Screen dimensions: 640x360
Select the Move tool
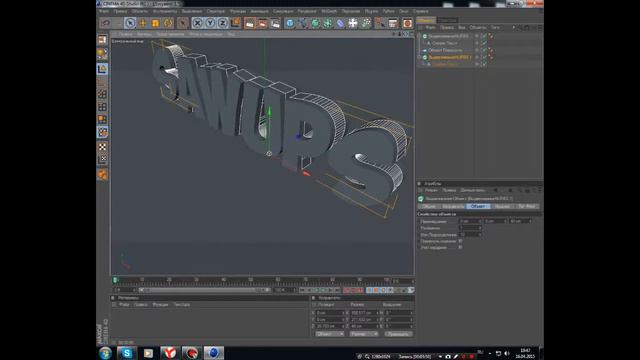pyautogui.click(x=142, y=23)
